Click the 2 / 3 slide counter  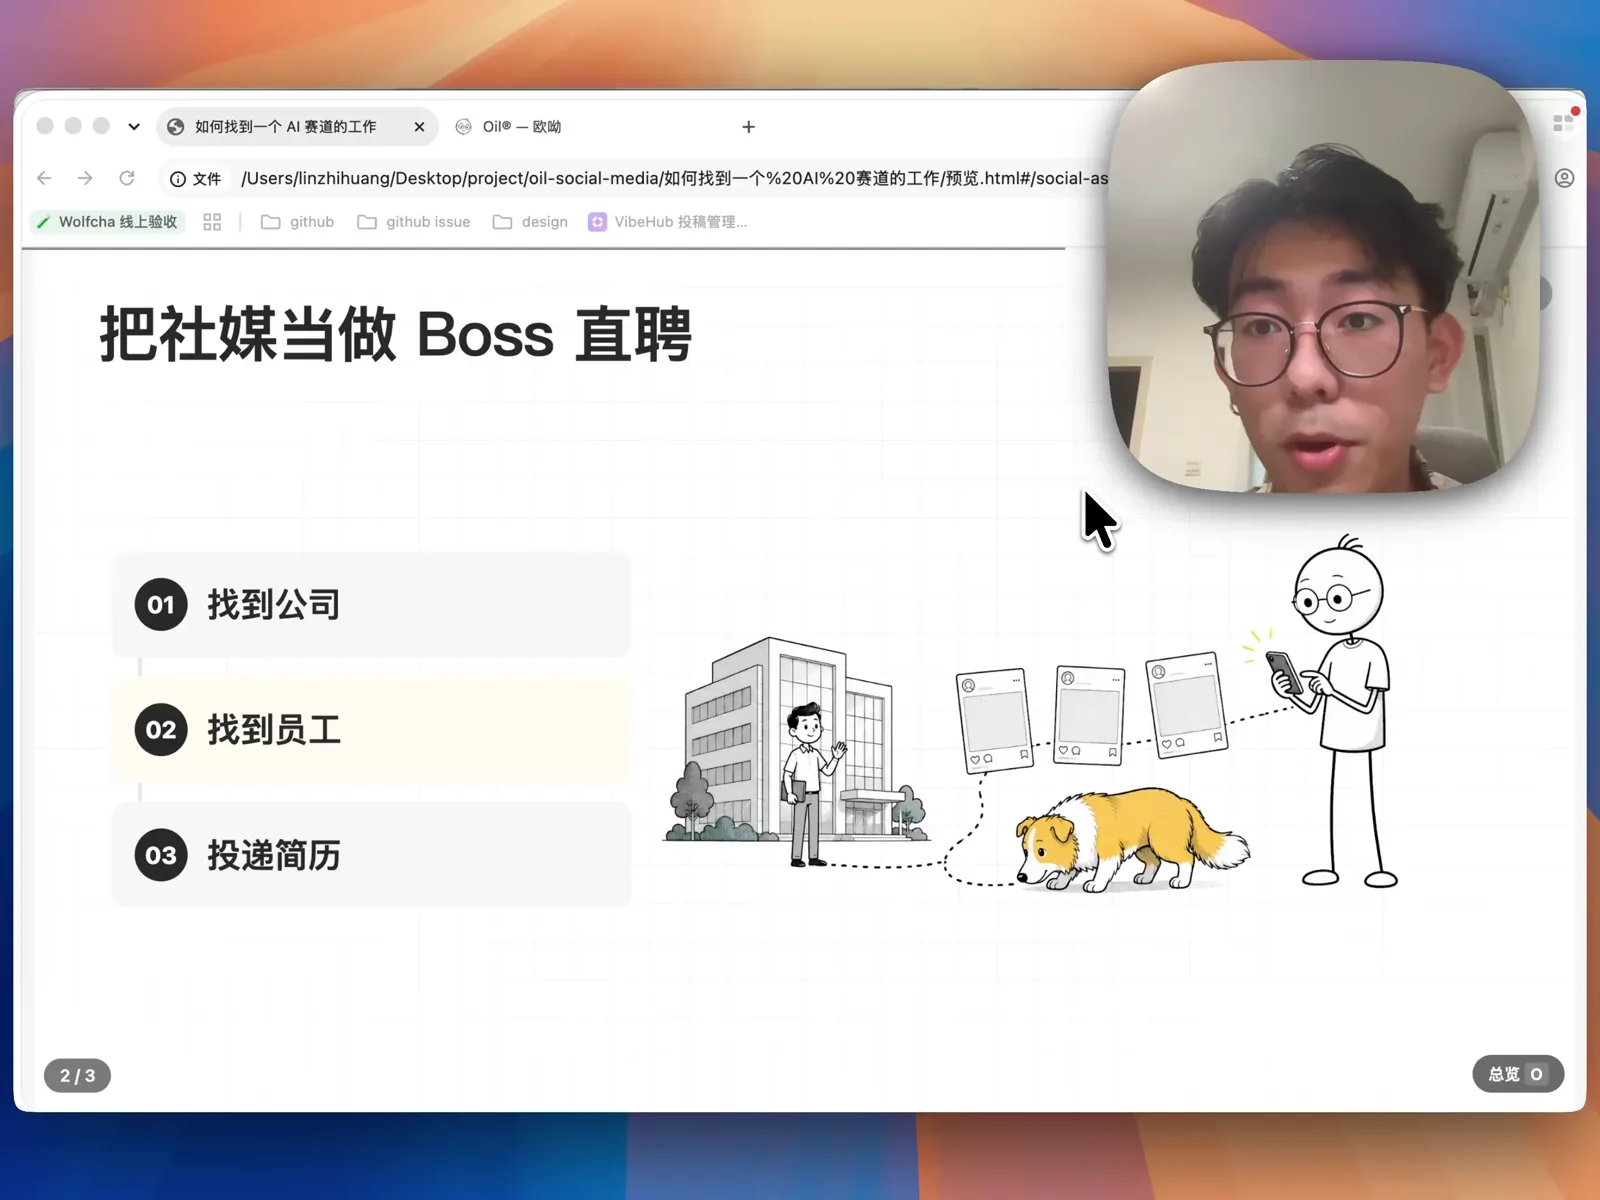tap(77, 1076)
